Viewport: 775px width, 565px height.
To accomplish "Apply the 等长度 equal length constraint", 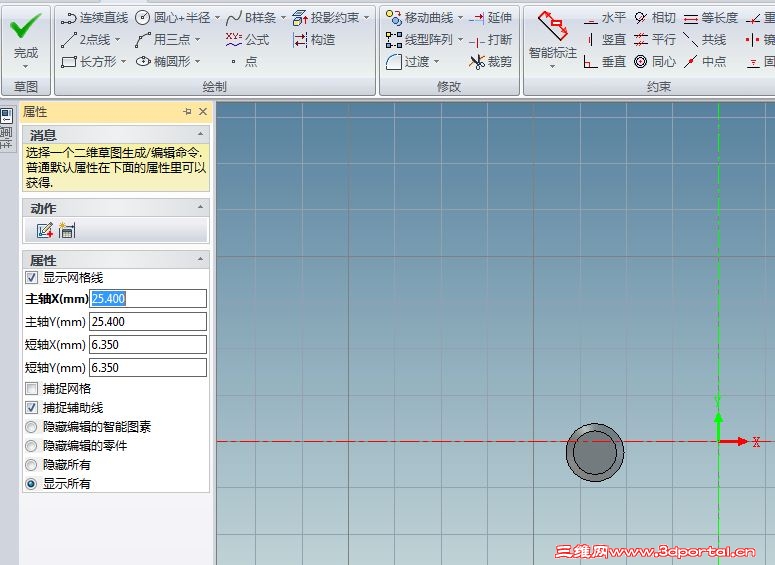I will point(711,18).
